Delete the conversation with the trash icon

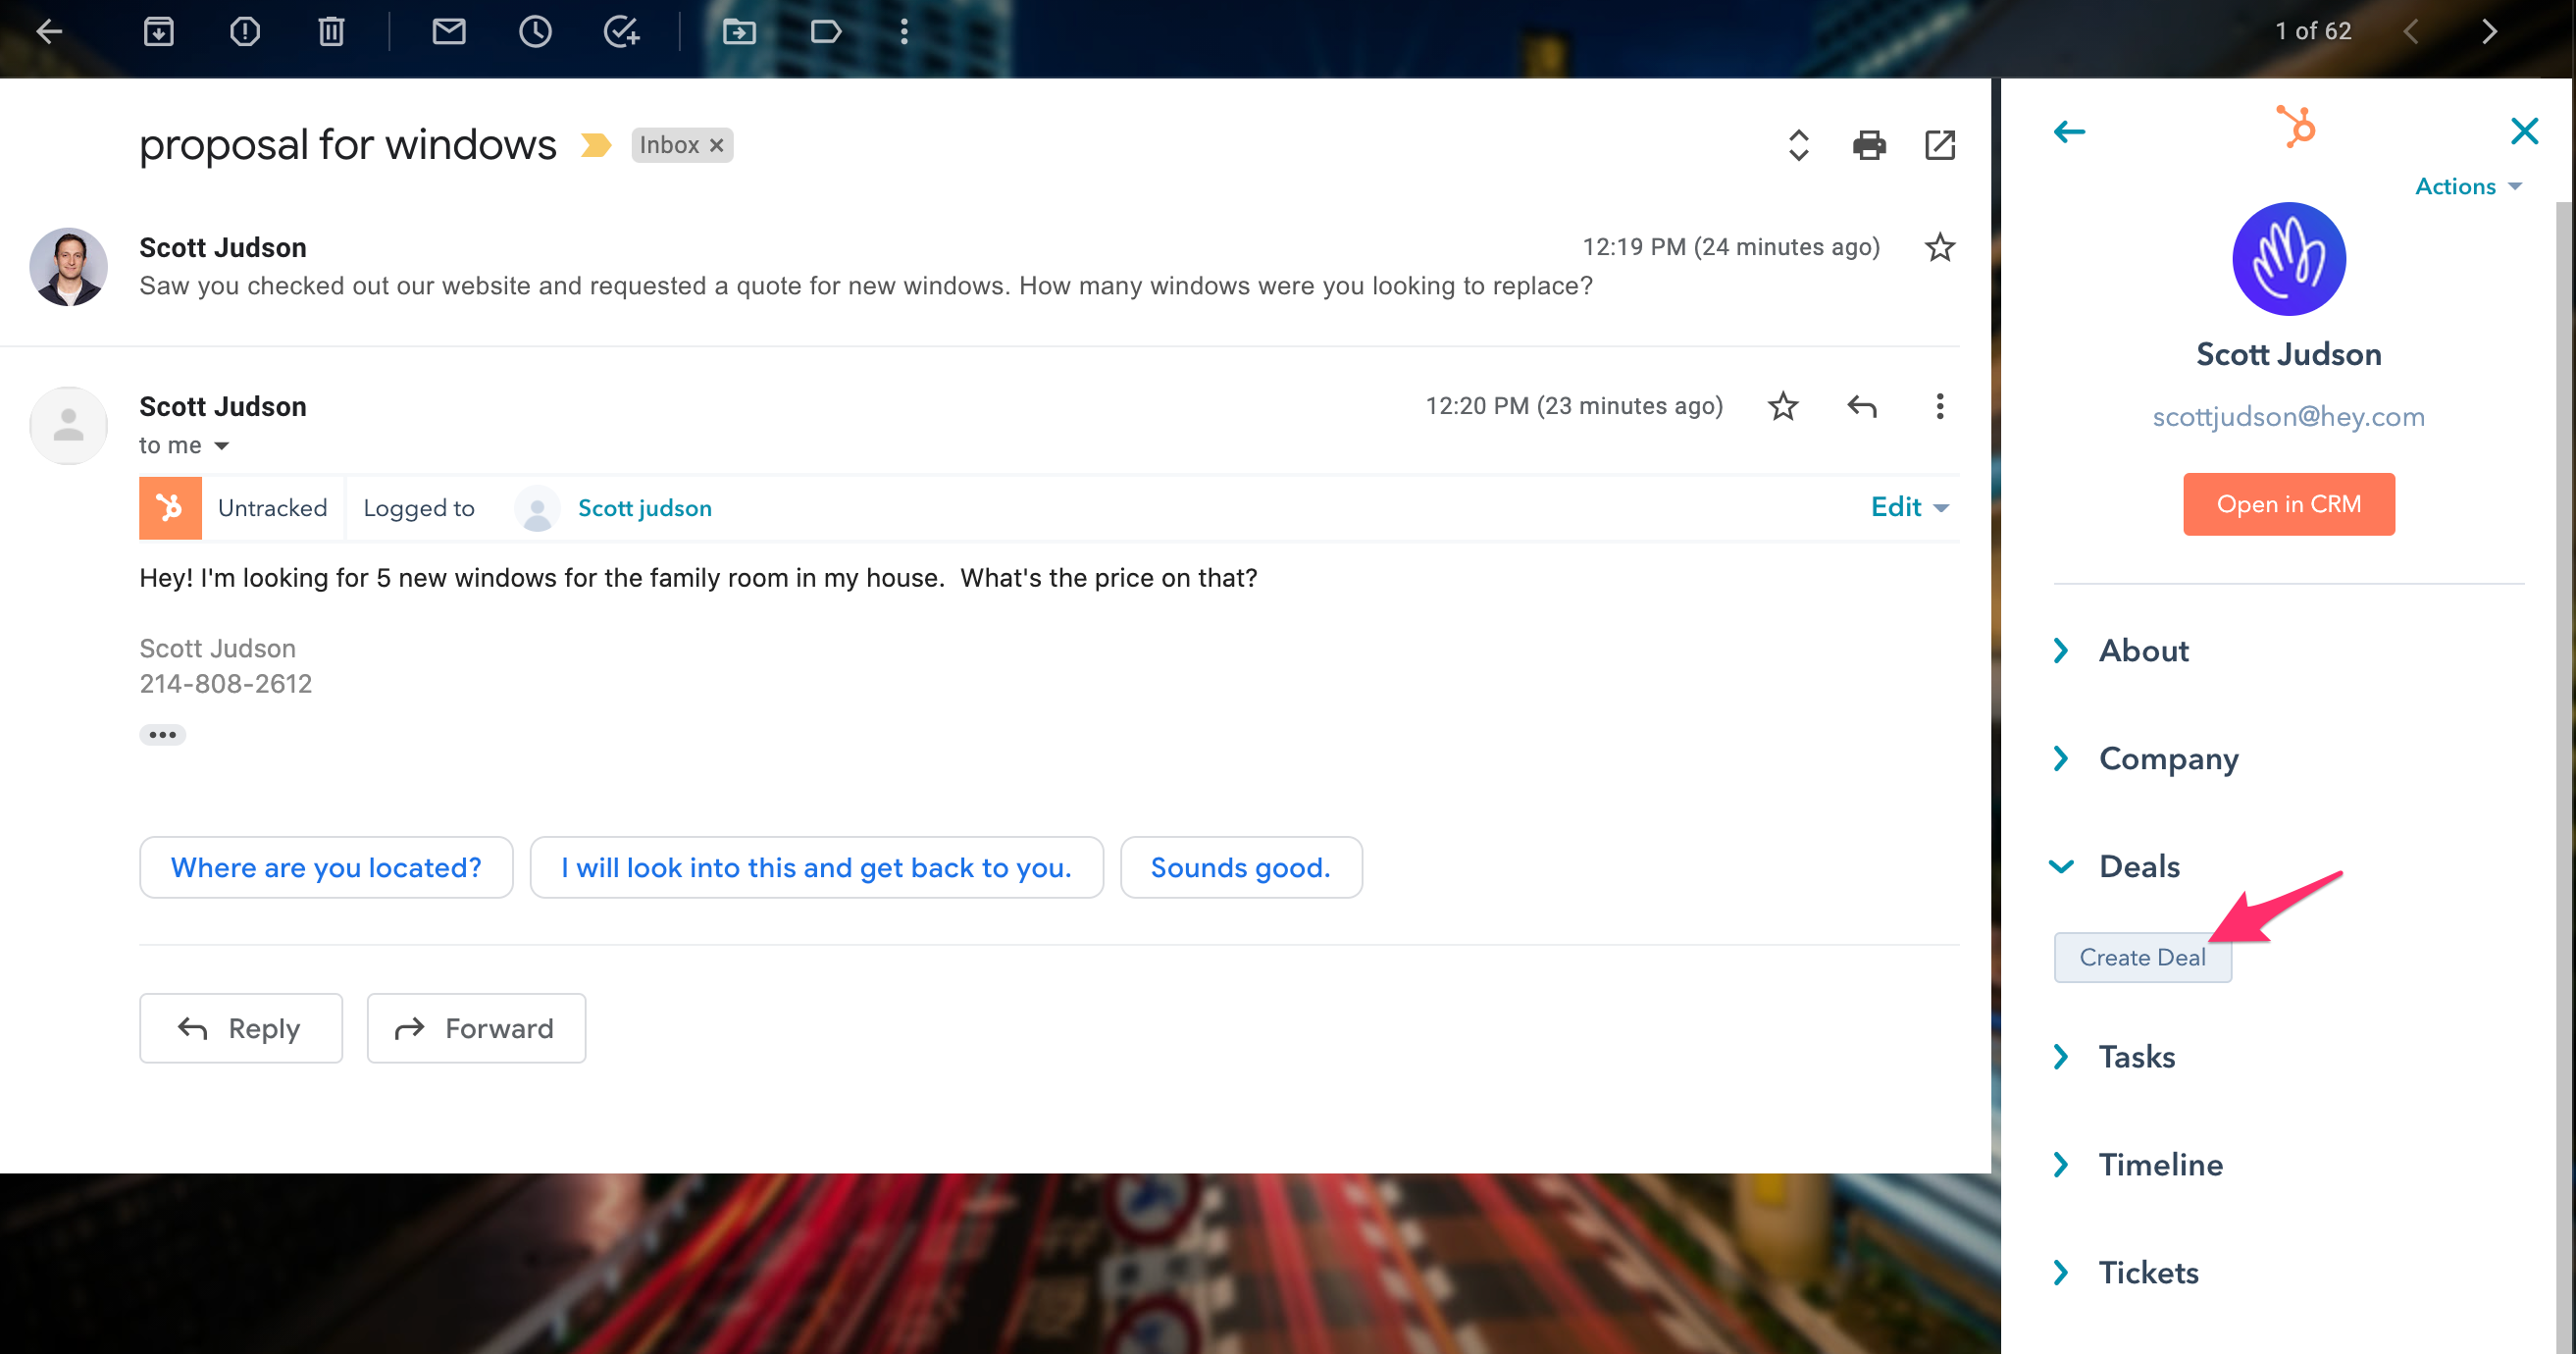click(x=331, y=32)
